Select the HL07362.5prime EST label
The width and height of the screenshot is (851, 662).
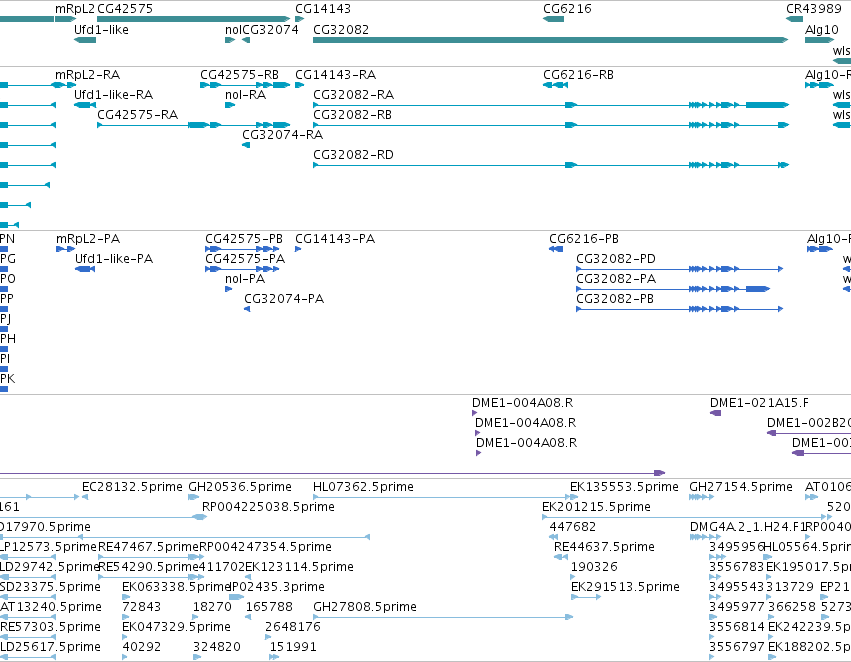point(363,487)
